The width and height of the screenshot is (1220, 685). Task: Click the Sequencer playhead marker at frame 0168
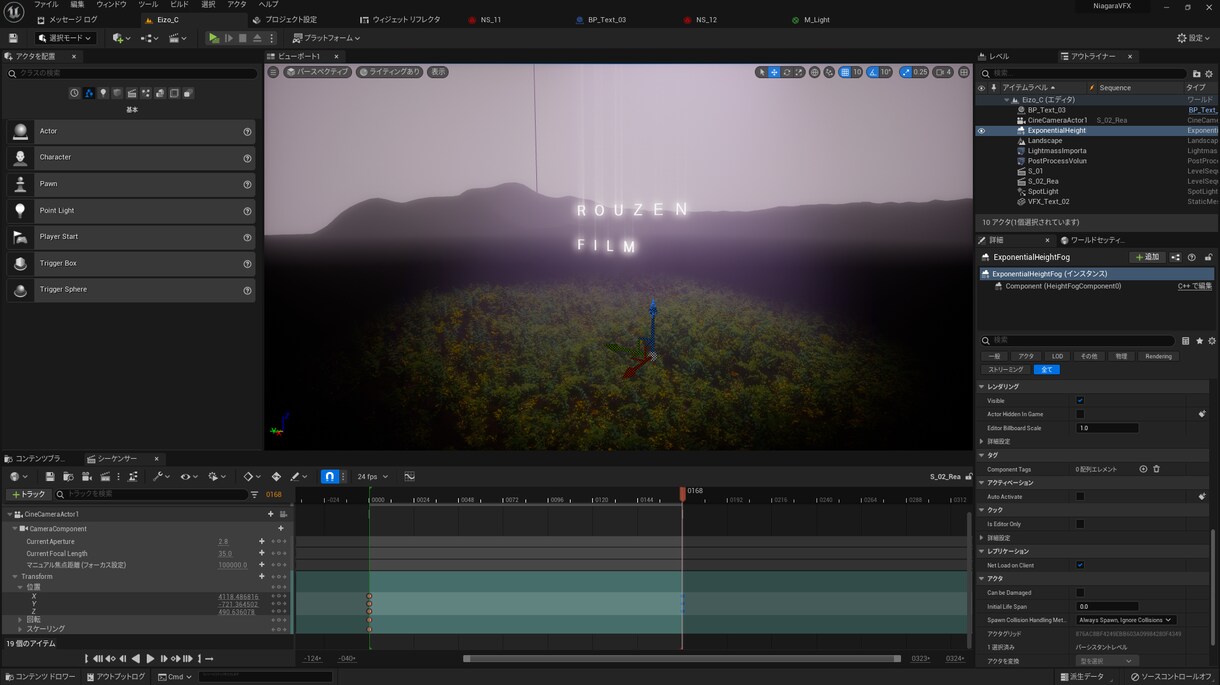coord(683,493)
